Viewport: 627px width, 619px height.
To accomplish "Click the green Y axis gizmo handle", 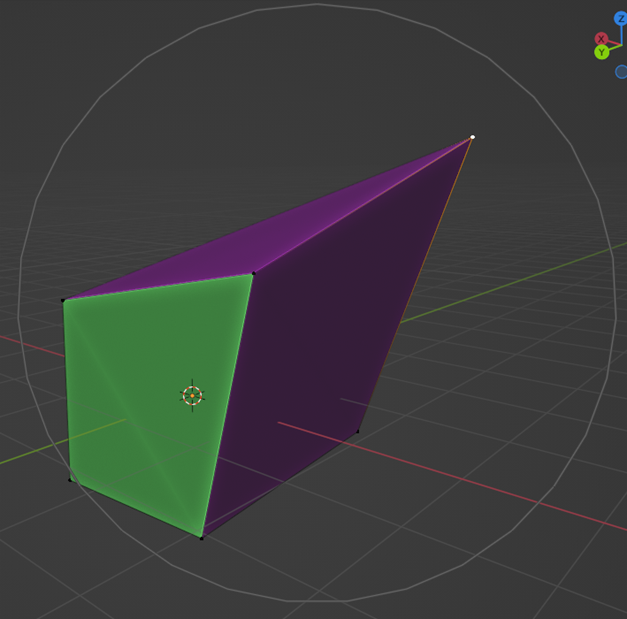I will pyautogui.click(x=602, y=52).
